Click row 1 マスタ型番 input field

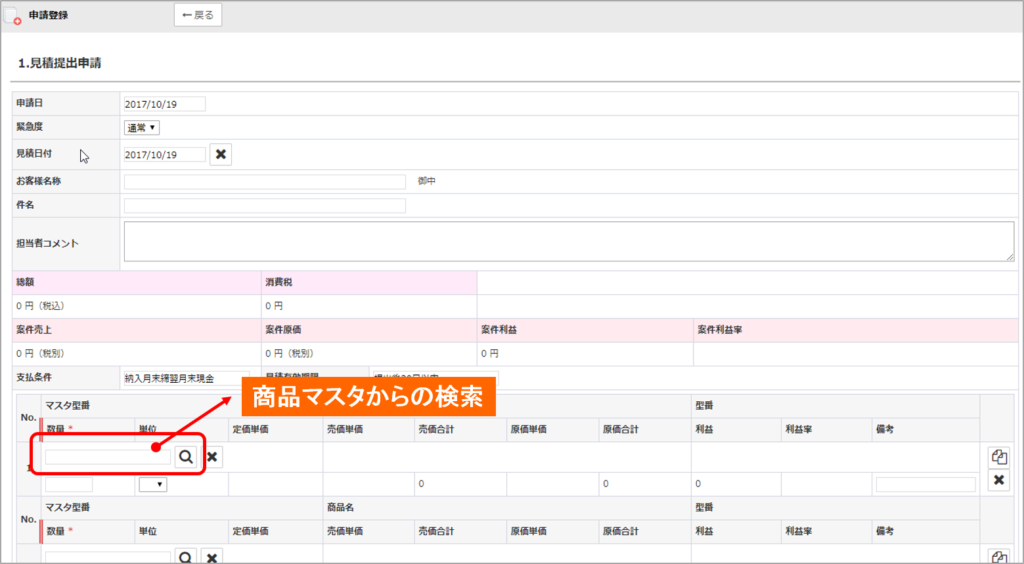[108, 457]
